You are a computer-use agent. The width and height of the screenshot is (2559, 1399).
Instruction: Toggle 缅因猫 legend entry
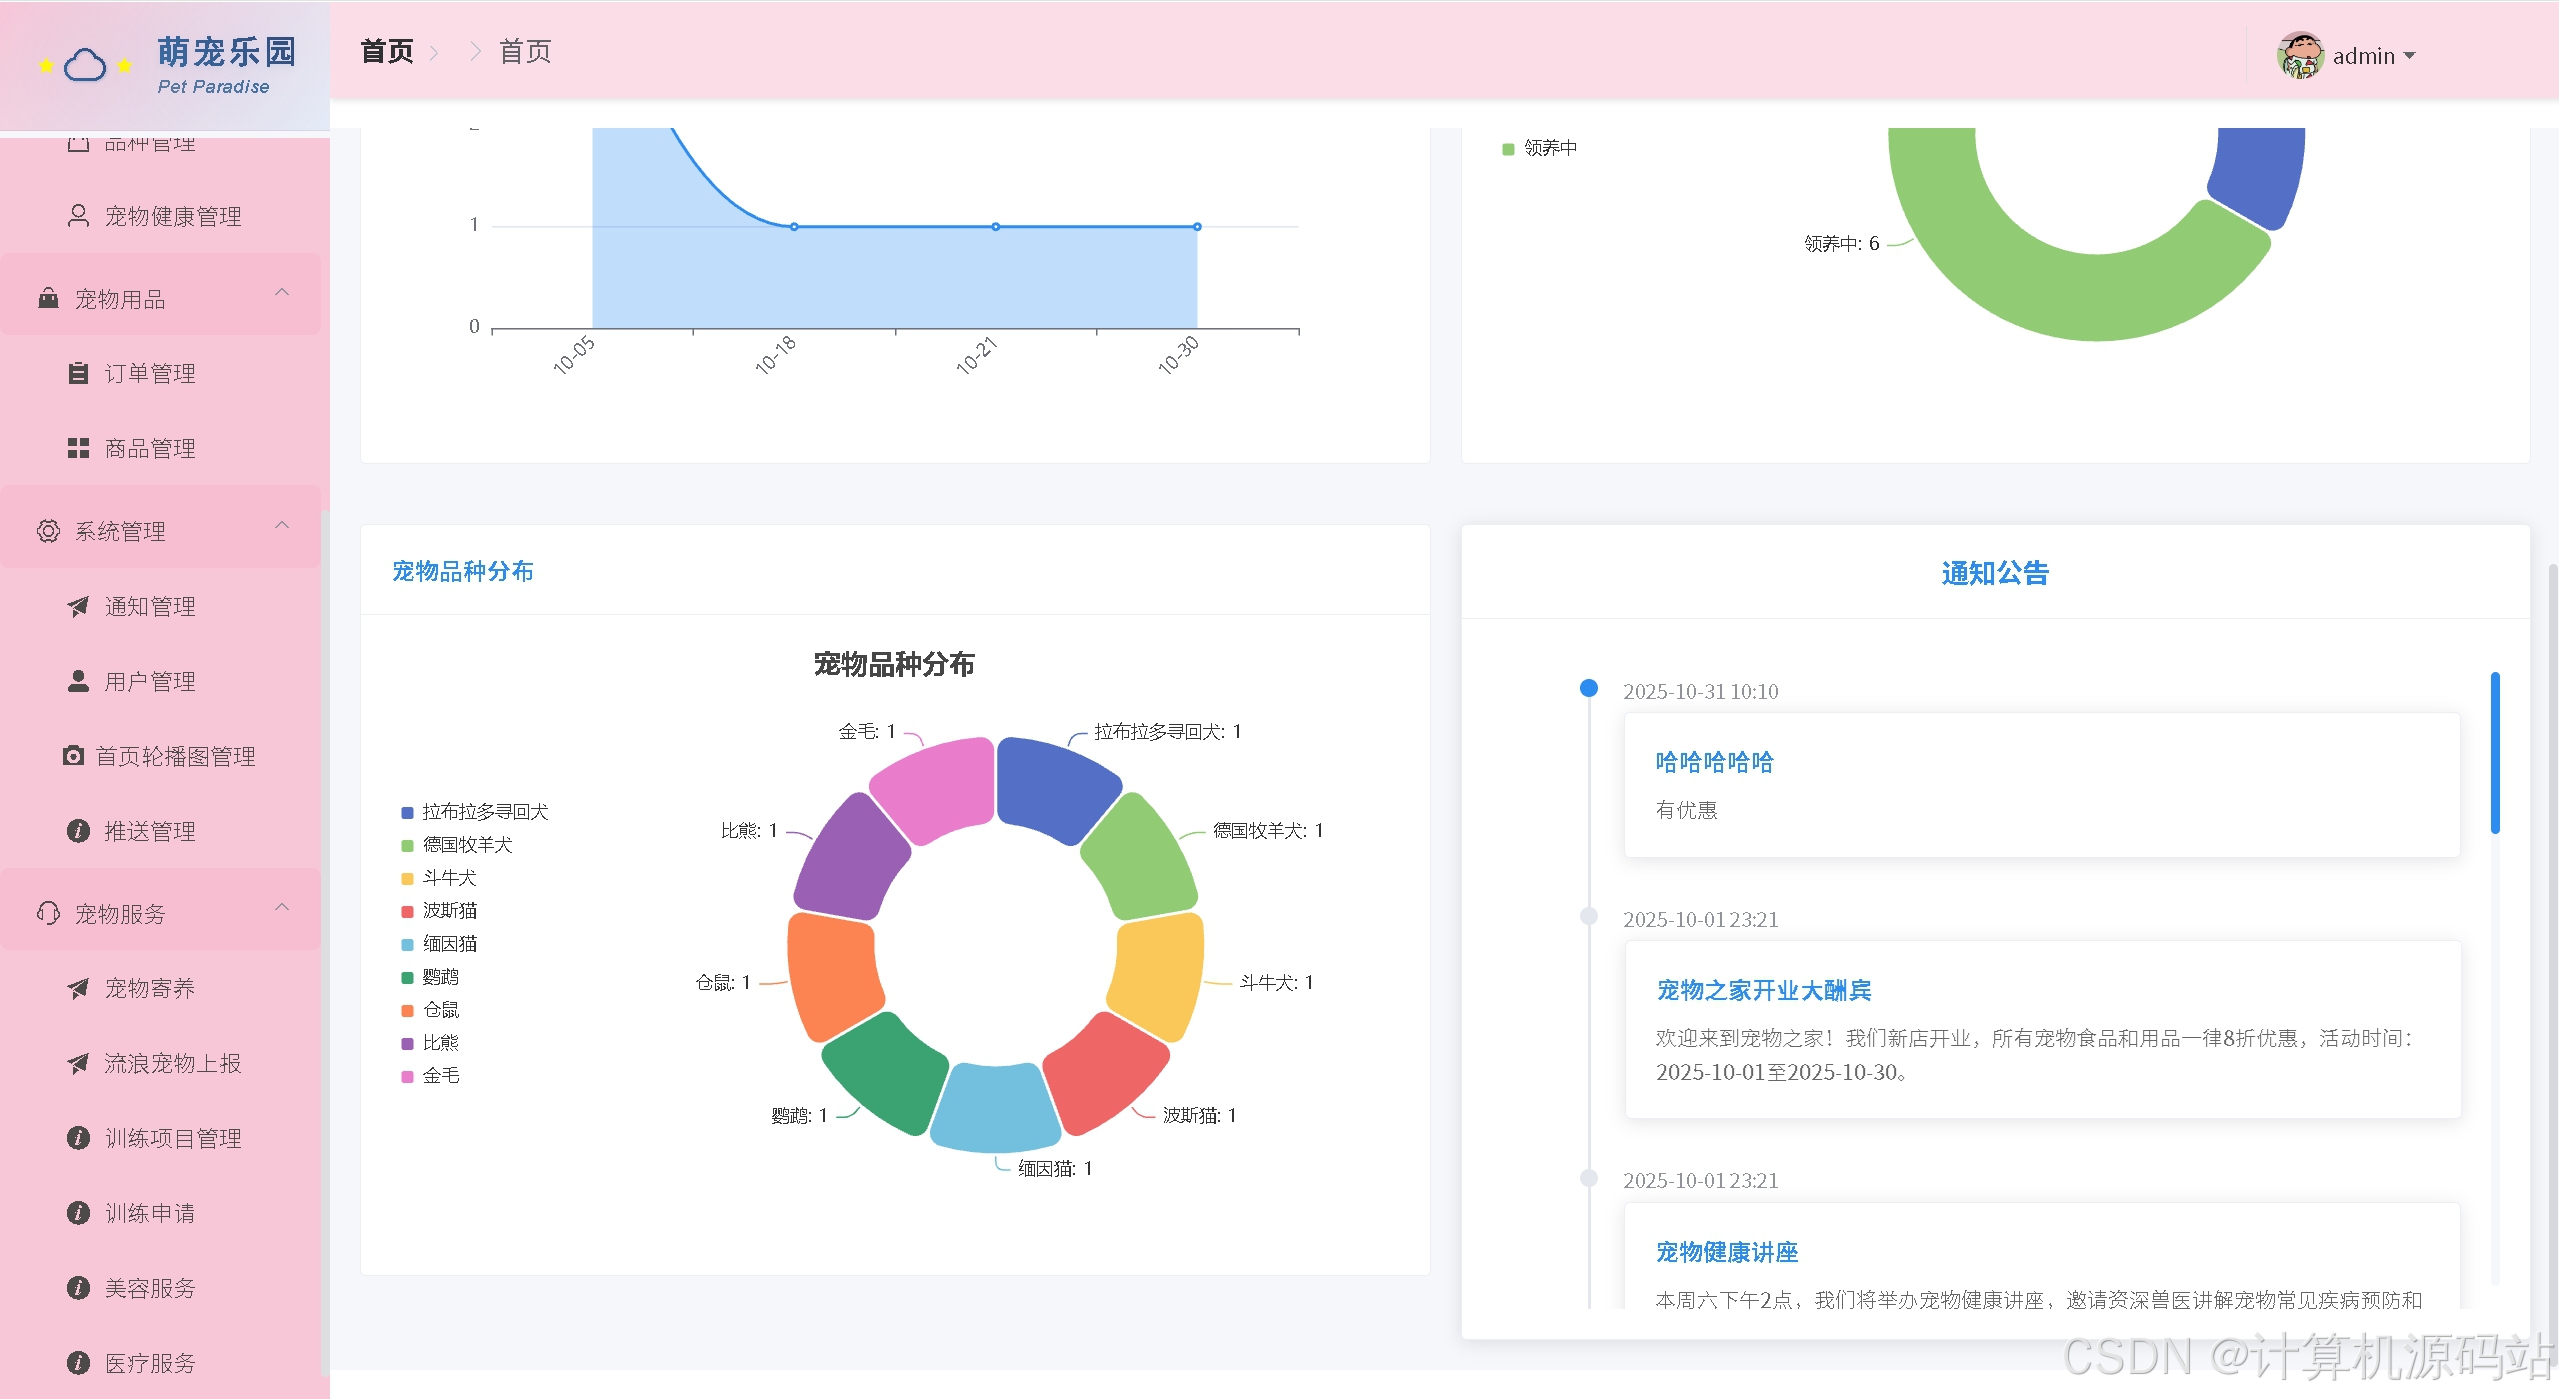point(438,943)
